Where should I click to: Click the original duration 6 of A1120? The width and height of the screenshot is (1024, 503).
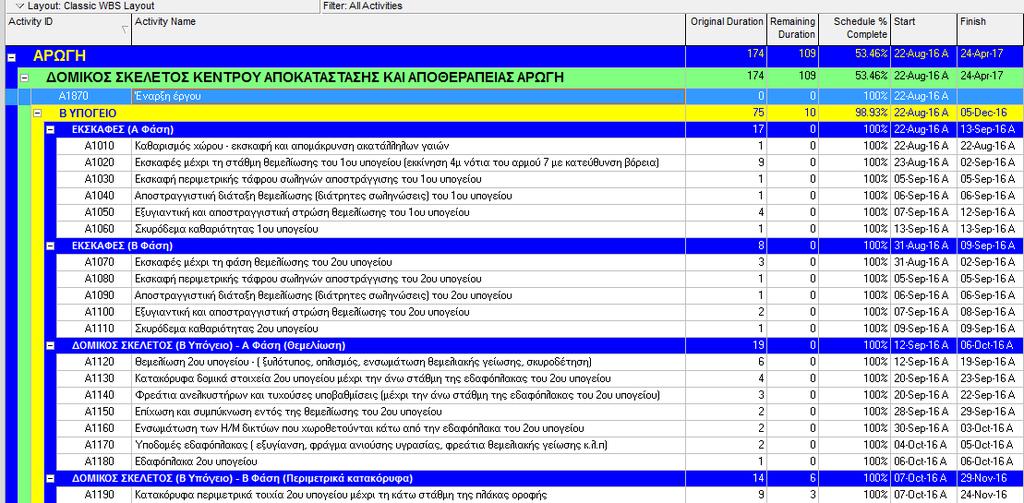pos(760,362)
